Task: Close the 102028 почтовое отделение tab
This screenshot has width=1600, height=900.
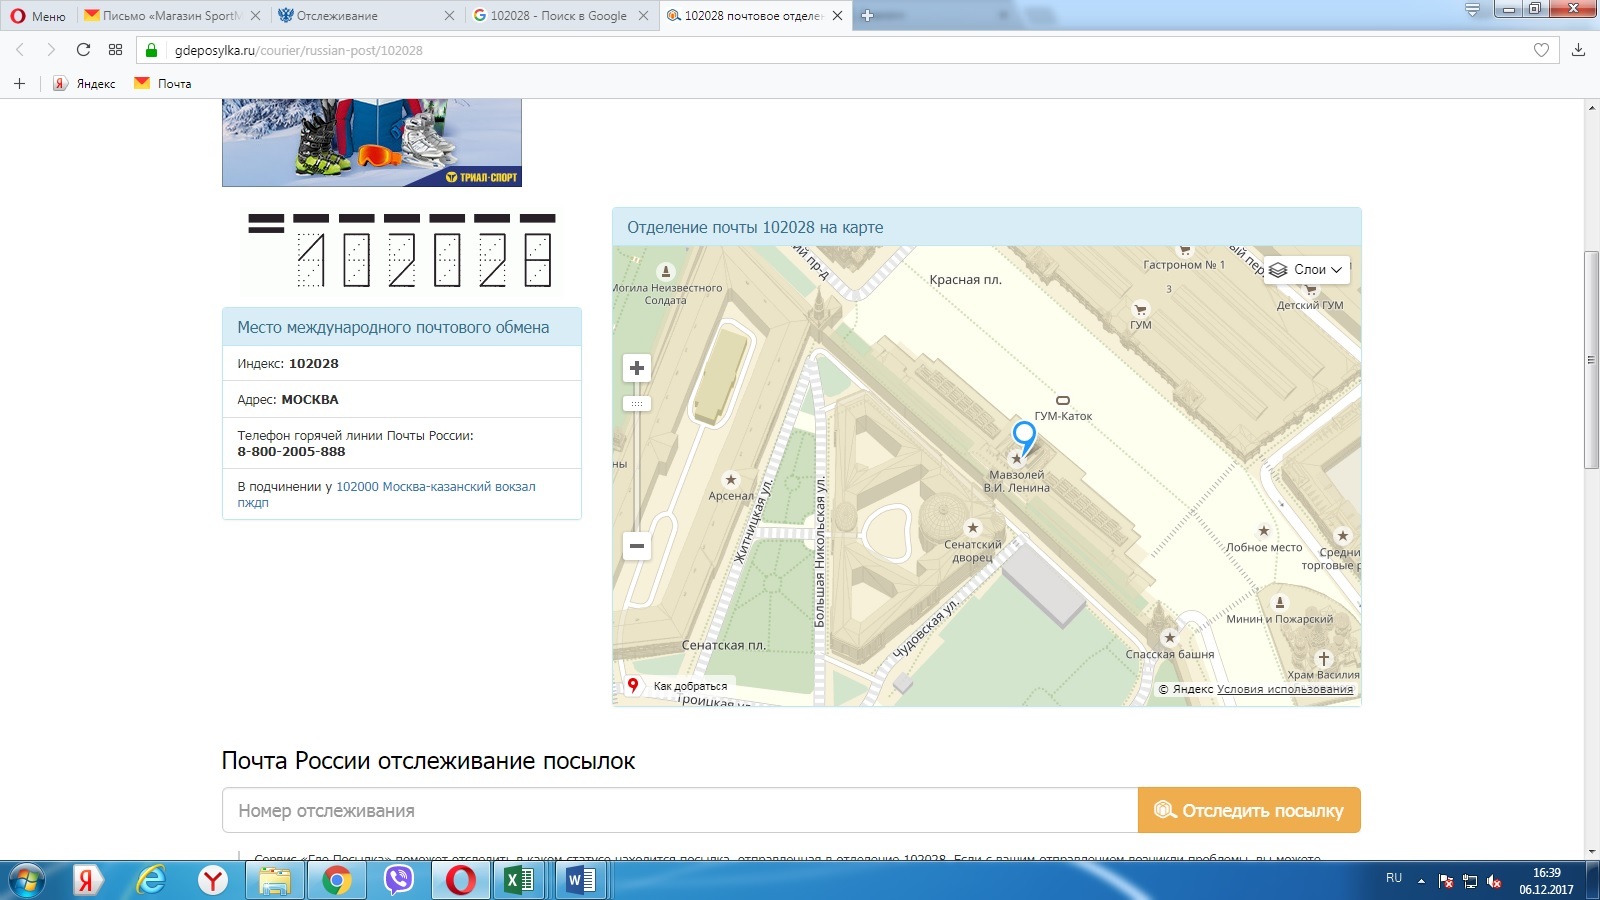Action: tap(837, 16)
